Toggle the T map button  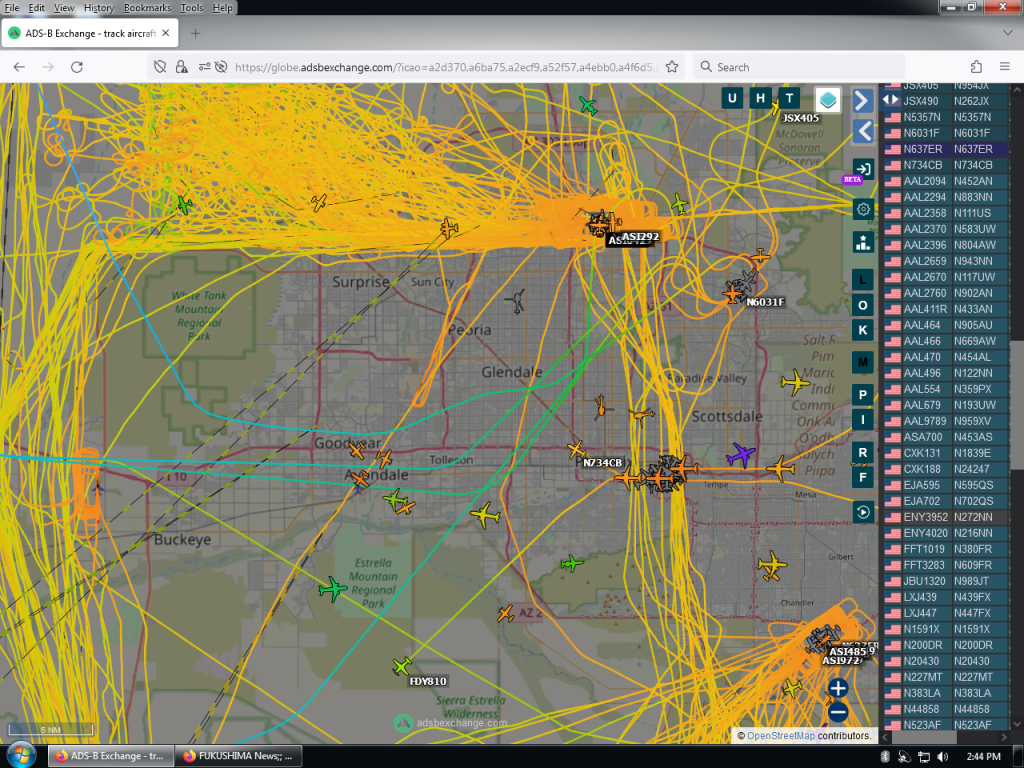(x=789, y=98)
